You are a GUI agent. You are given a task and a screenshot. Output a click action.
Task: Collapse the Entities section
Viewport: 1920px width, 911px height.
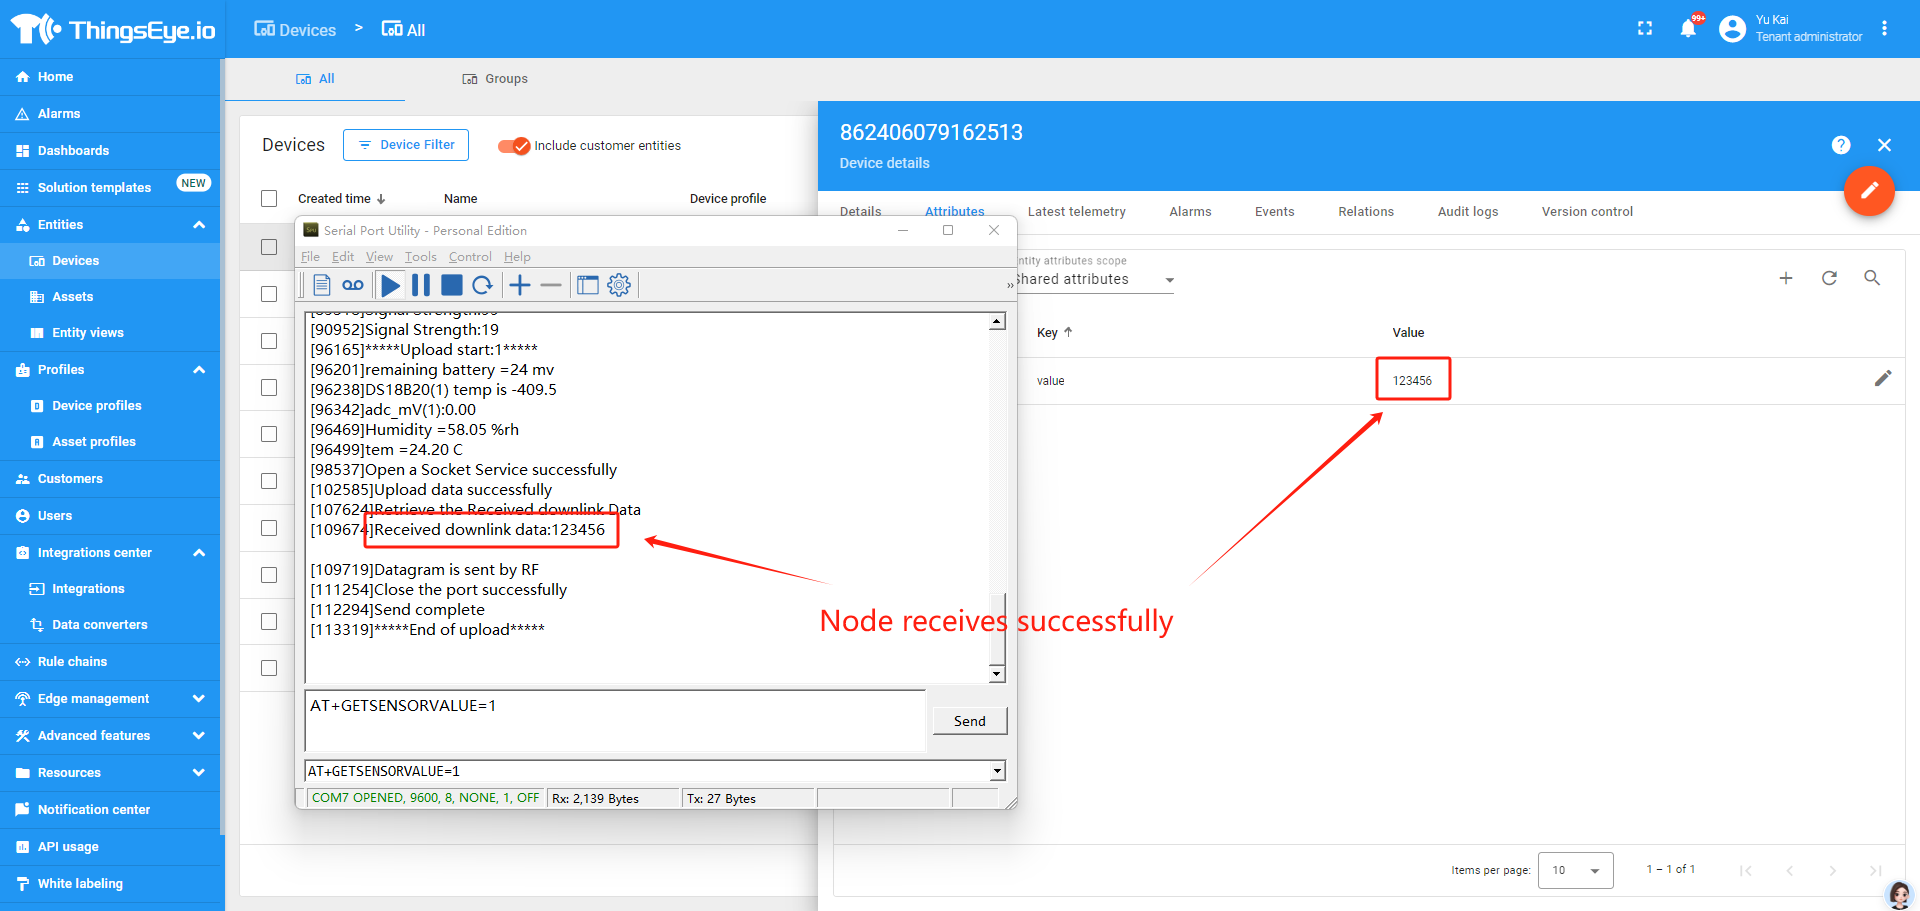pyautogui.click(x=199, y=225)
